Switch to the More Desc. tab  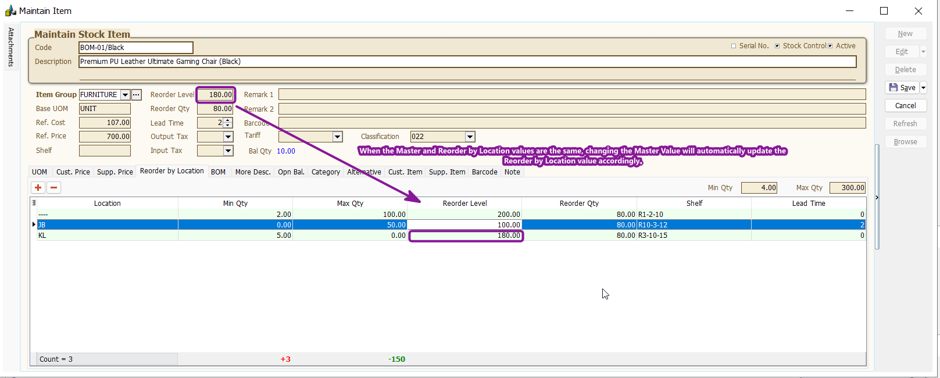(x=252, y=172)
